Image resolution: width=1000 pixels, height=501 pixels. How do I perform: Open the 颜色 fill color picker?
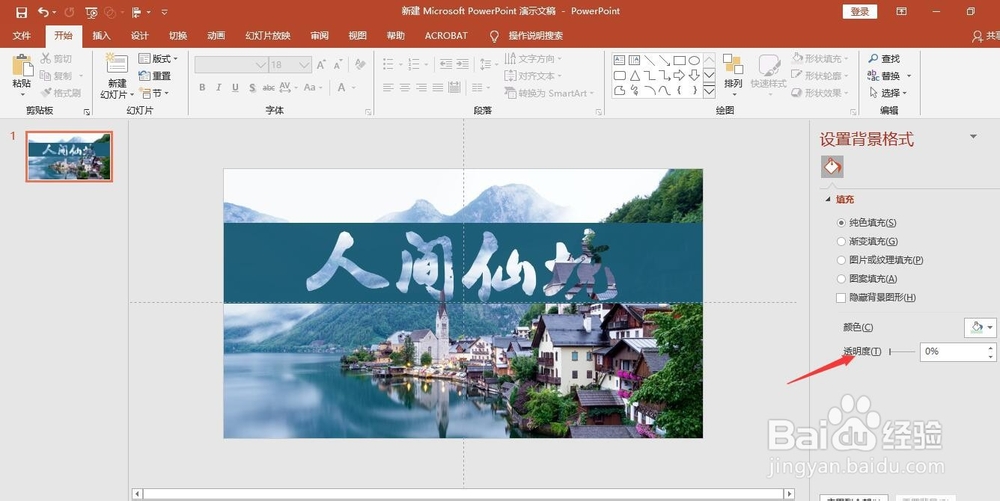[980, 328]
